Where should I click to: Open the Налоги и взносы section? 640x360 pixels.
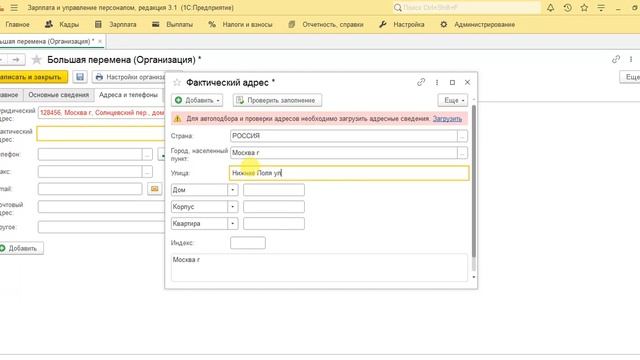tap(240, 24)
